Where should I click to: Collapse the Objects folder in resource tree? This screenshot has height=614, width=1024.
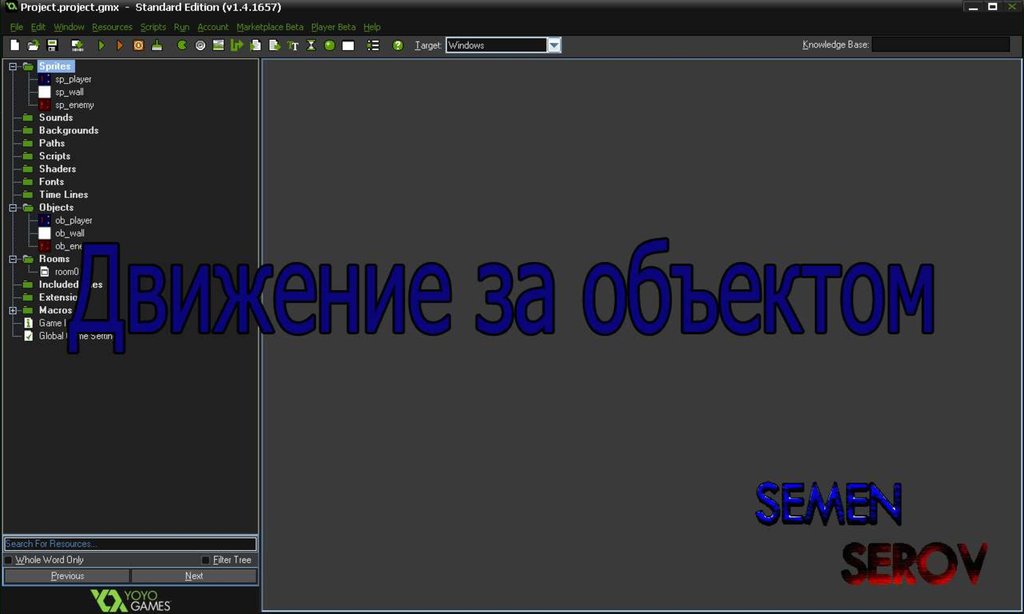pyautogui.click(x=12, y=208)
